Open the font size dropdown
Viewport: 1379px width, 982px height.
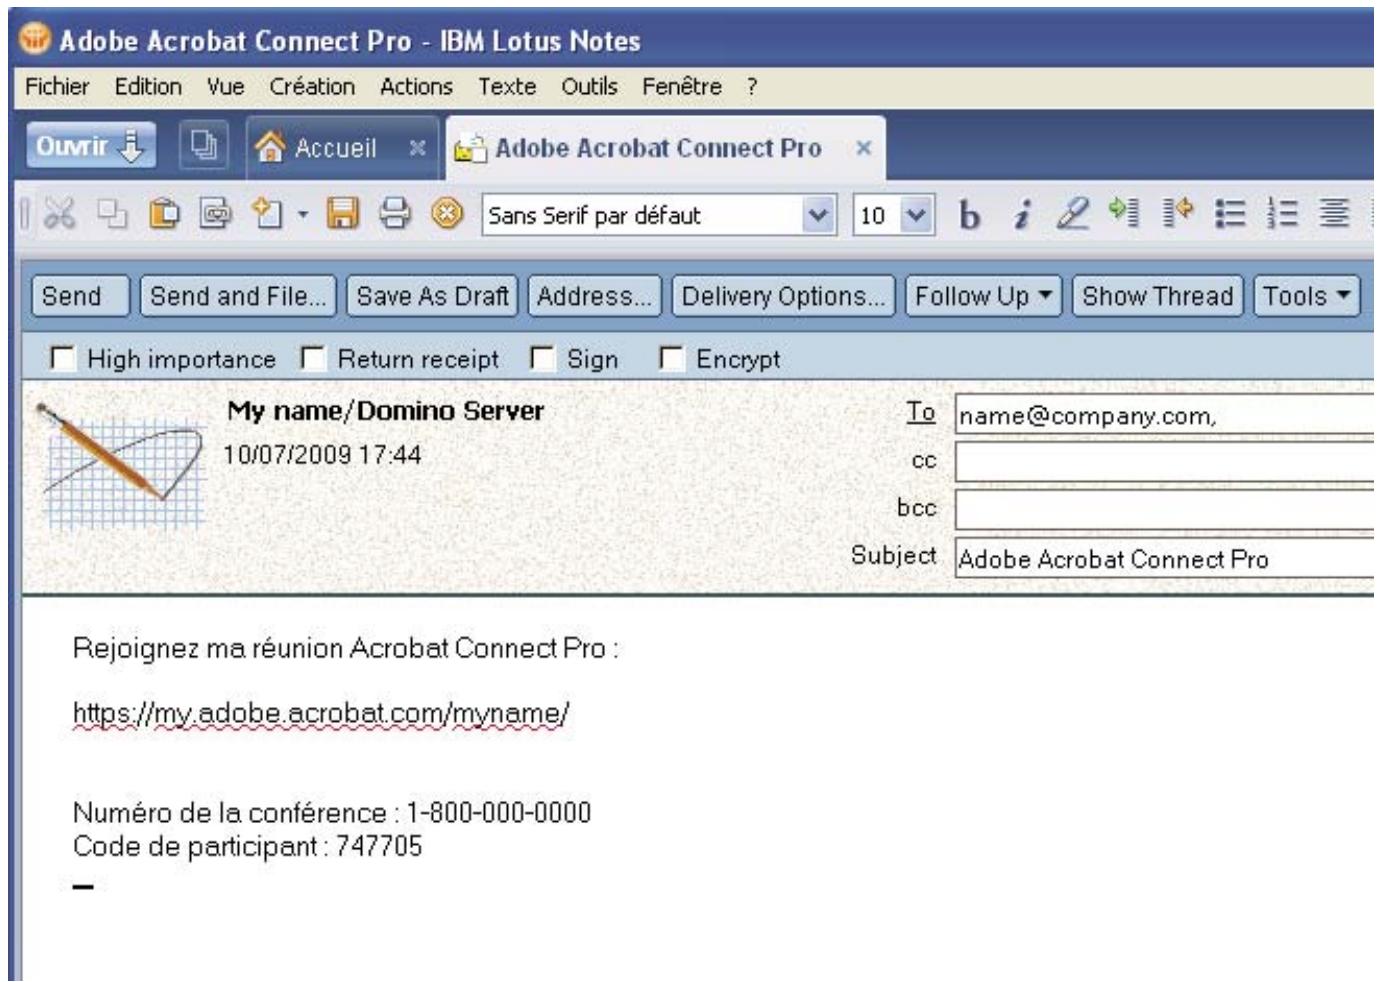pos(916,215)
